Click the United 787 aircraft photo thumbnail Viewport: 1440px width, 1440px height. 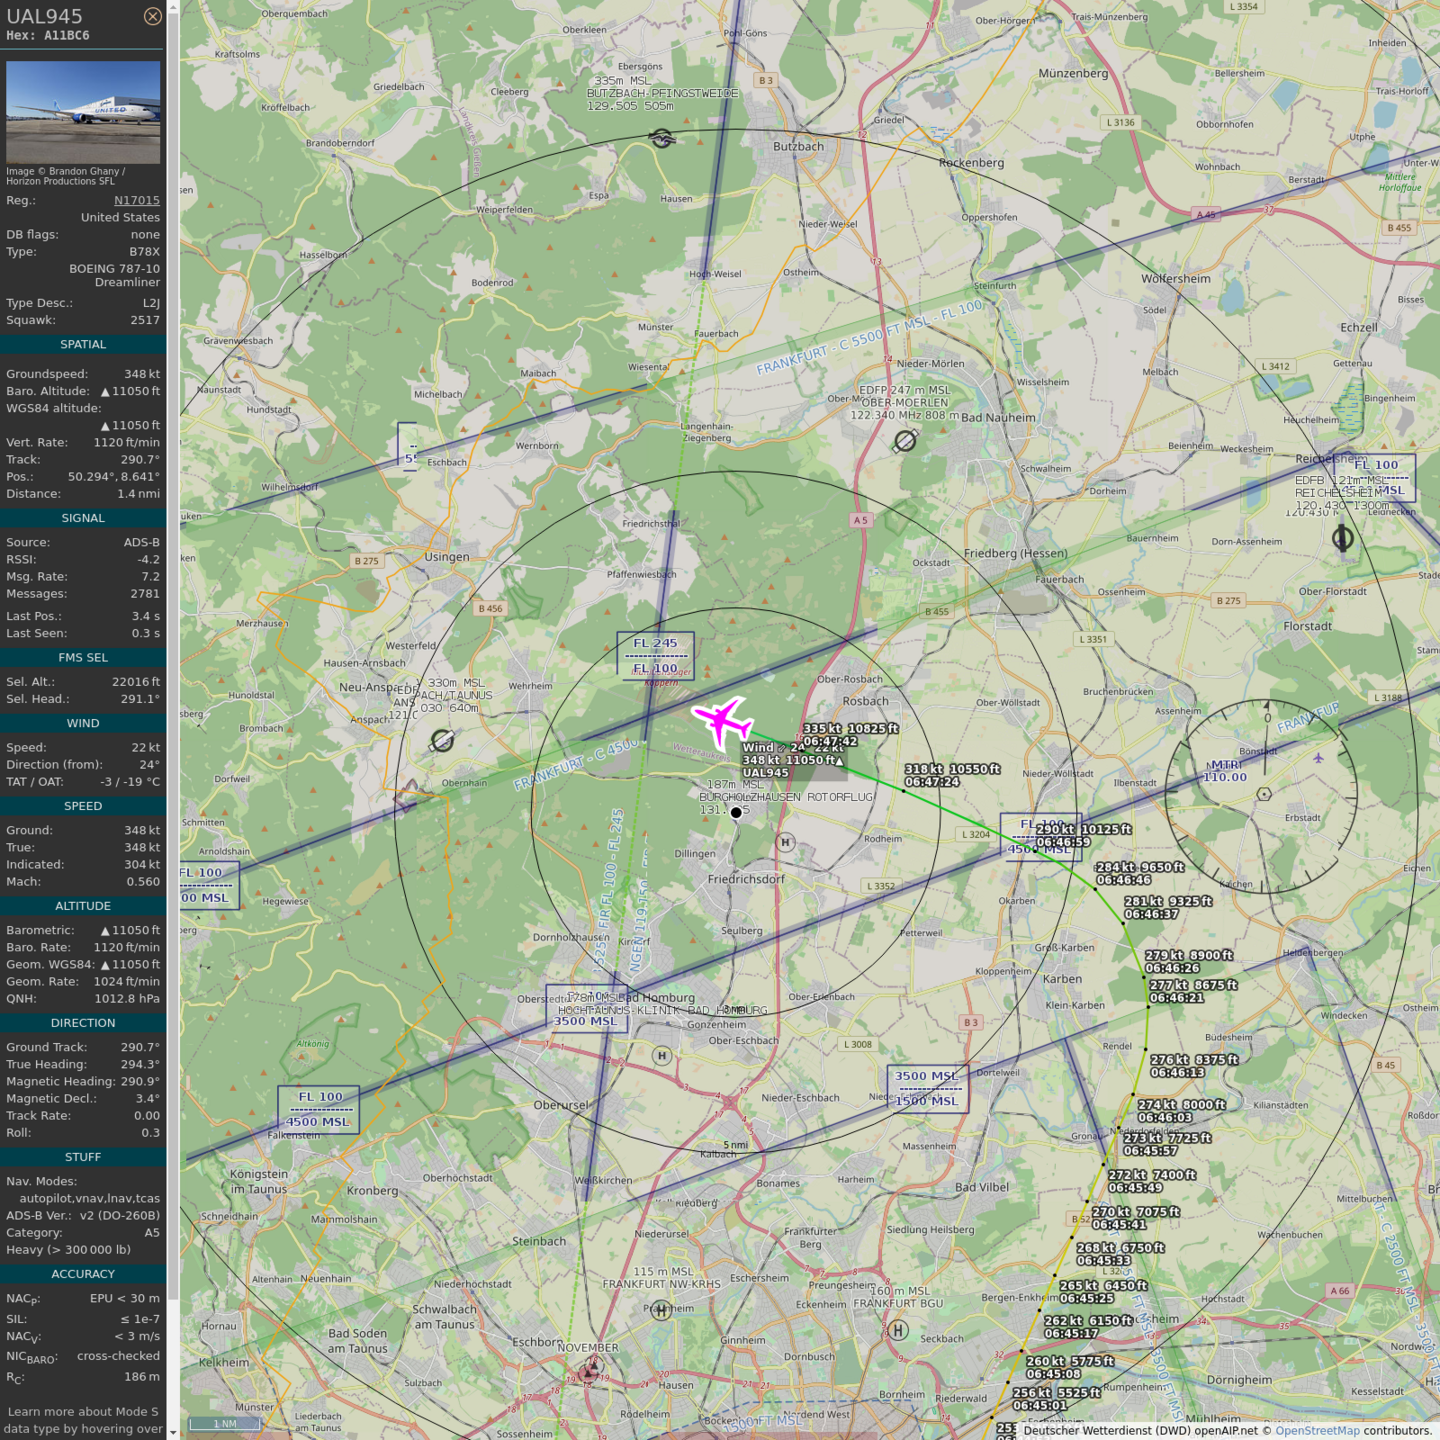(x=83, y=112)
